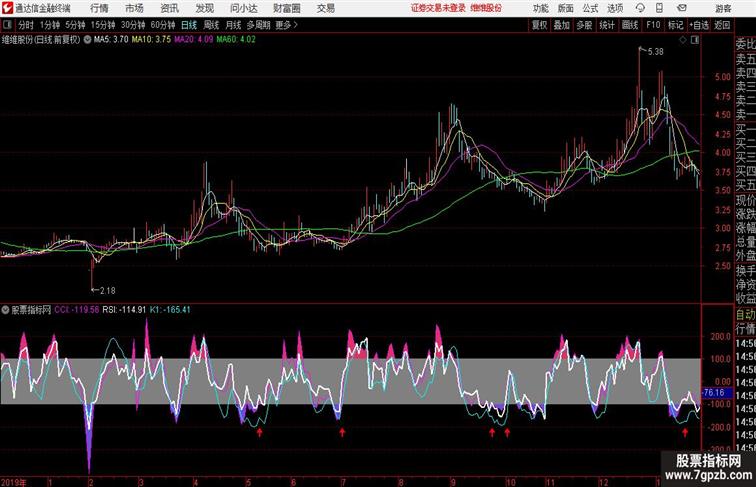Image resolution: width=756 pixels, height=487 pixels.
Task: Switch to 1分钟 period
Action: (50, 25)
